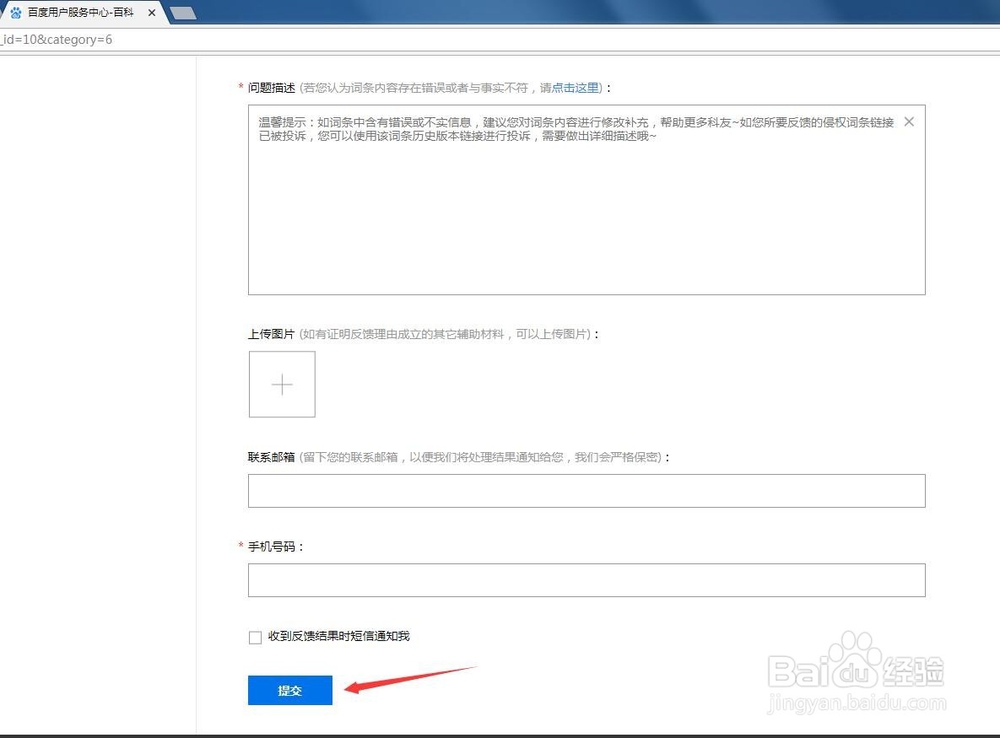Image resolution: width=1000 pixels, height=738 pixels.
Task: Click the Baidu paw favicon on tab
Action: [16, 12]
